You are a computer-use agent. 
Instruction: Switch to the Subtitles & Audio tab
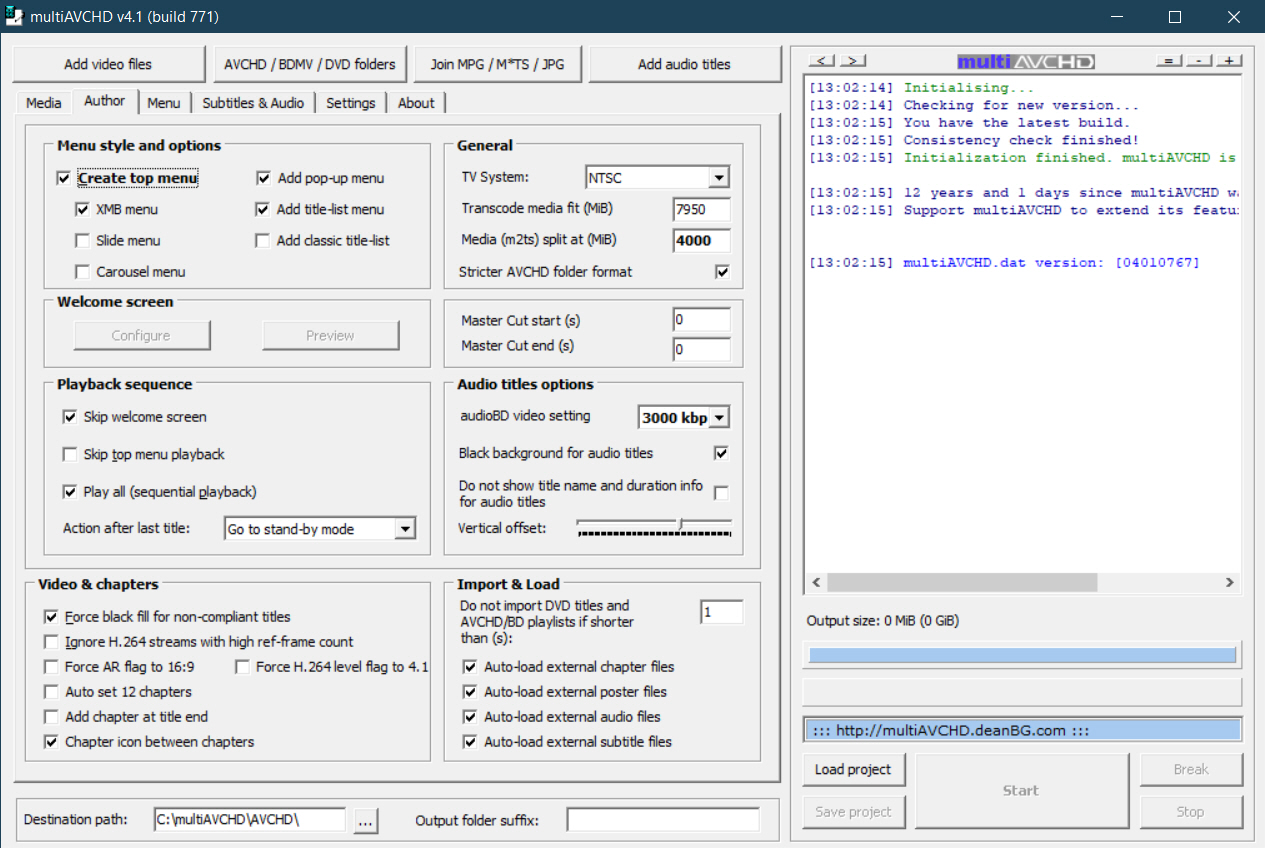tap(253, 103)
